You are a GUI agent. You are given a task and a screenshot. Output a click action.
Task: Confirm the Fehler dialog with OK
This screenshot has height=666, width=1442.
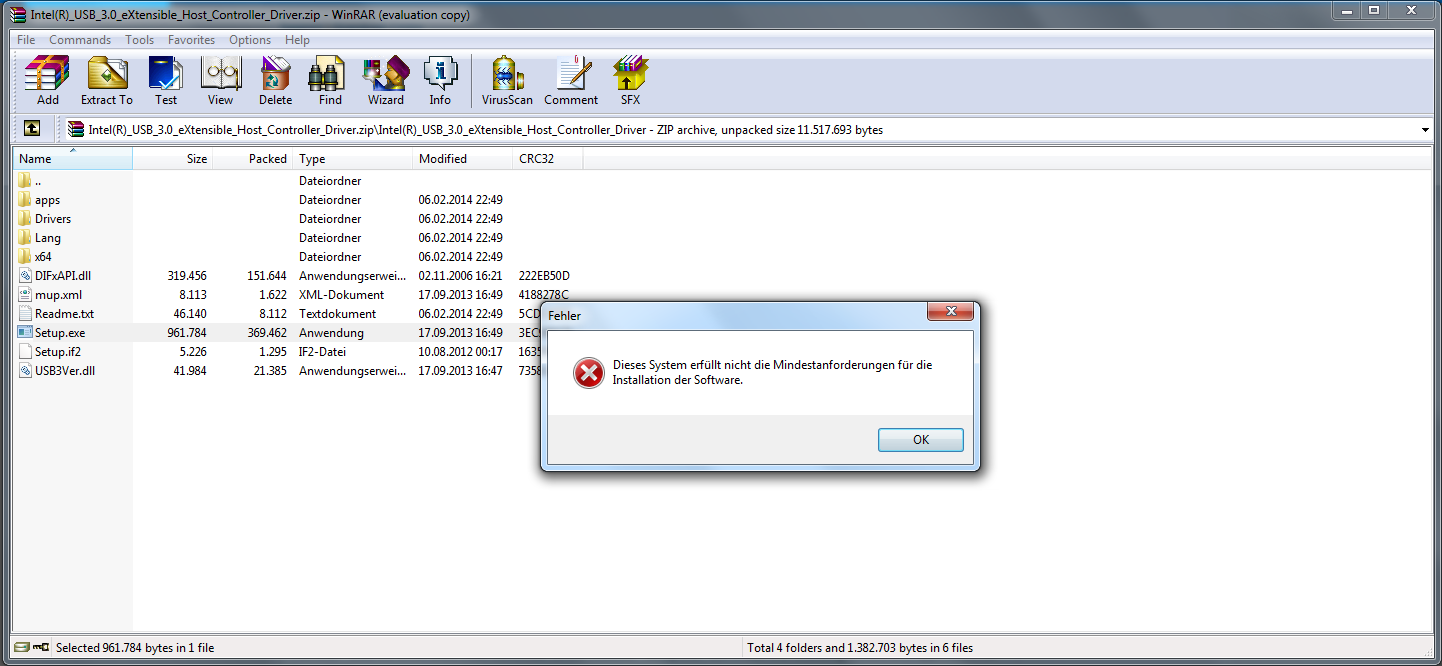coord(921,440)
